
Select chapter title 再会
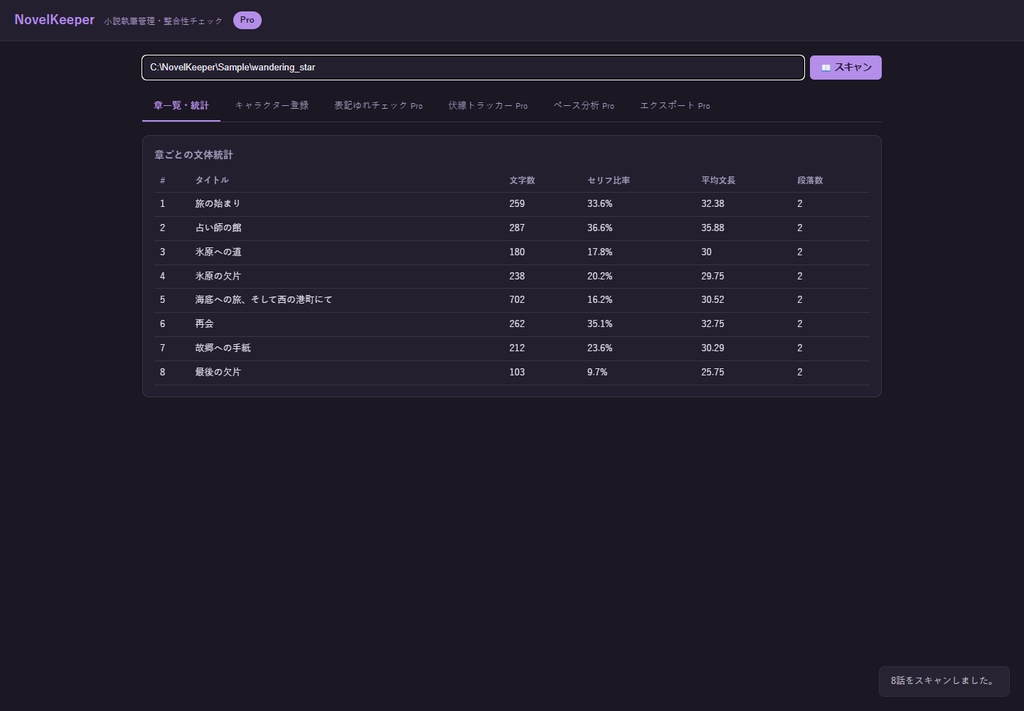click(204, 324)
